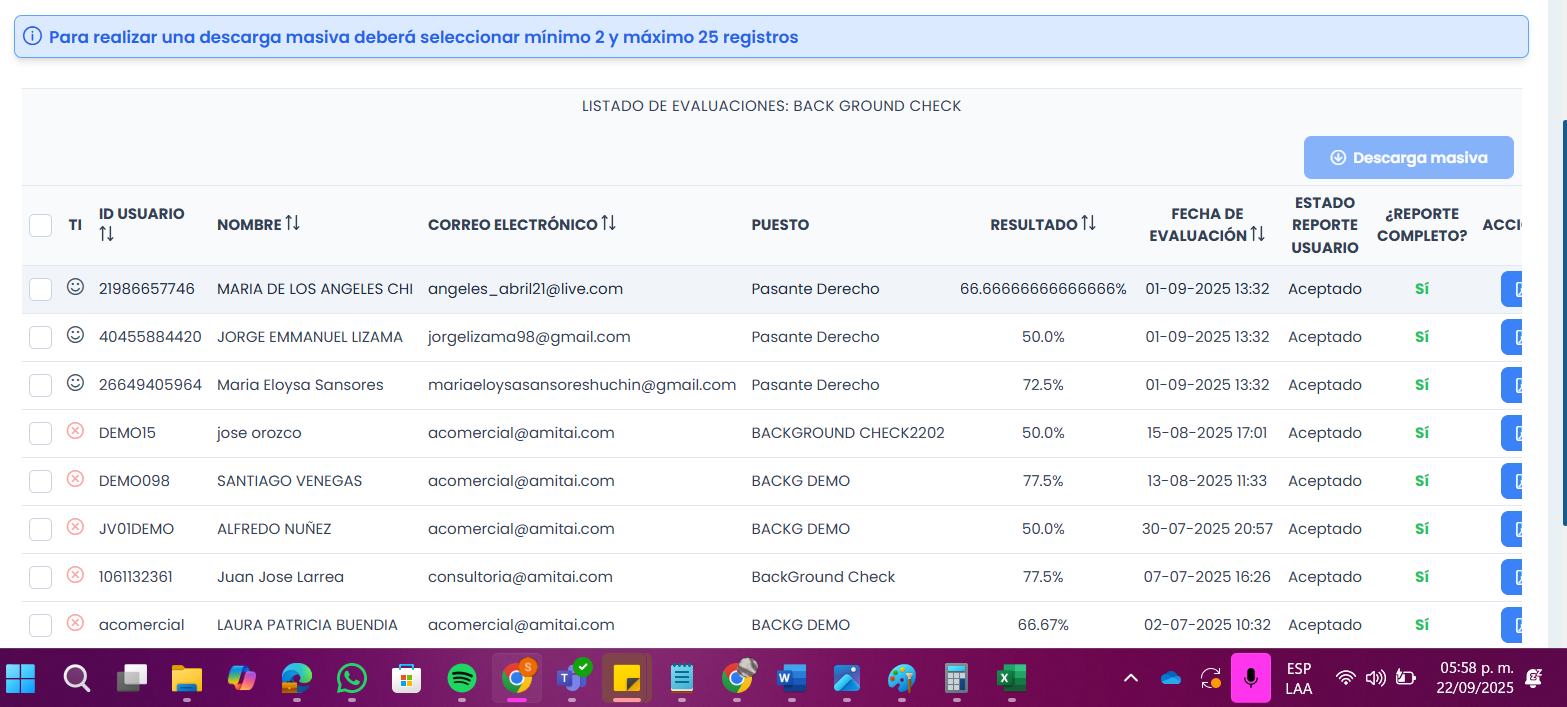Open Spotify from the taskbar

pos(461,679)
